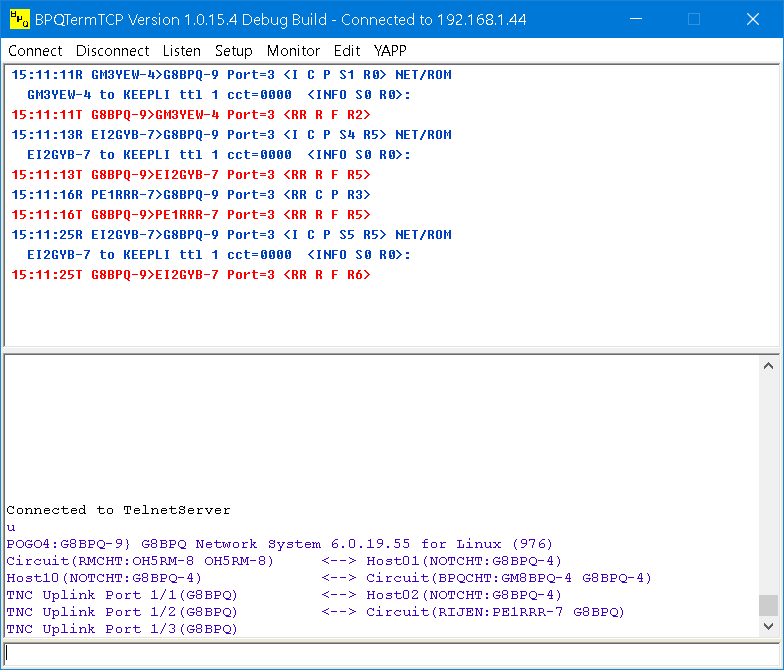Open the Edit menu

(x=347, y=51)
